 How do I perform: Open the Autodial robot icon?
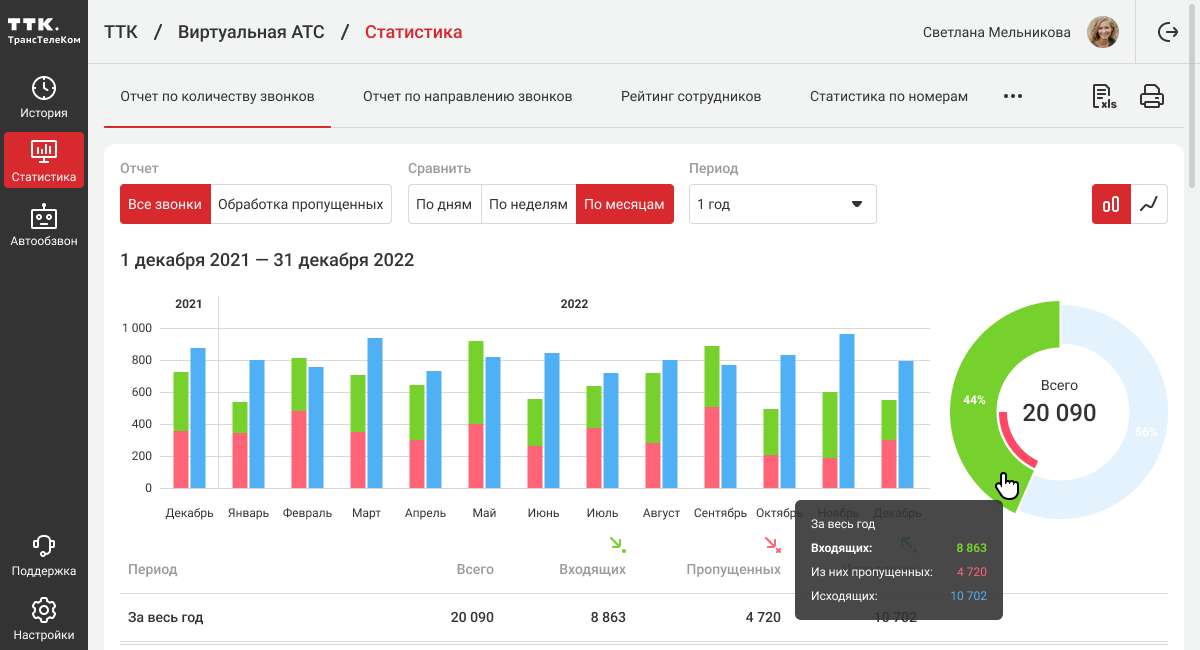pyautogui.click(x=43, y=225)
